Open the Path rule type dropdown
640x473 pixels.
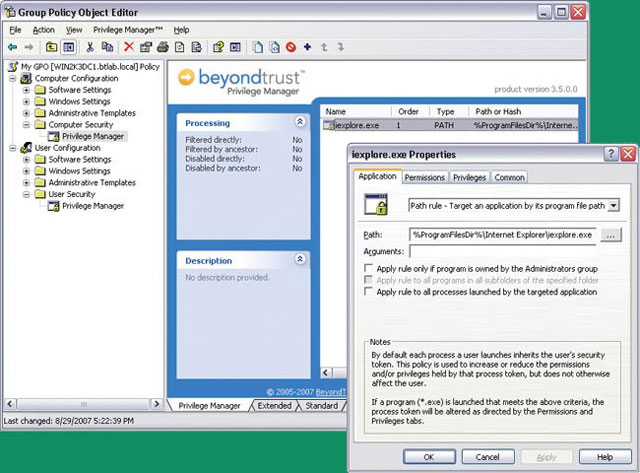tap(613, 206)
